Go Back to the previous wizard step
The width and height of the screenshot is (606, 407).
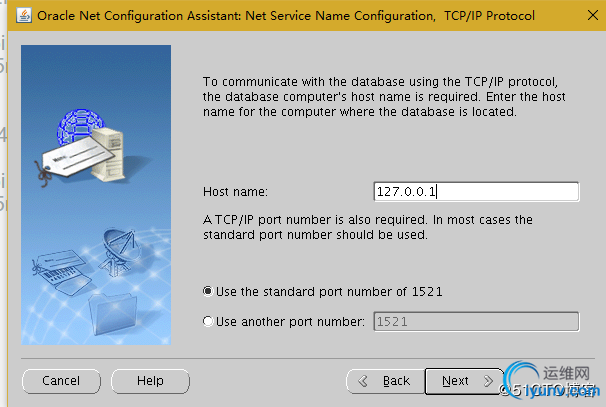tap(385, 381)
